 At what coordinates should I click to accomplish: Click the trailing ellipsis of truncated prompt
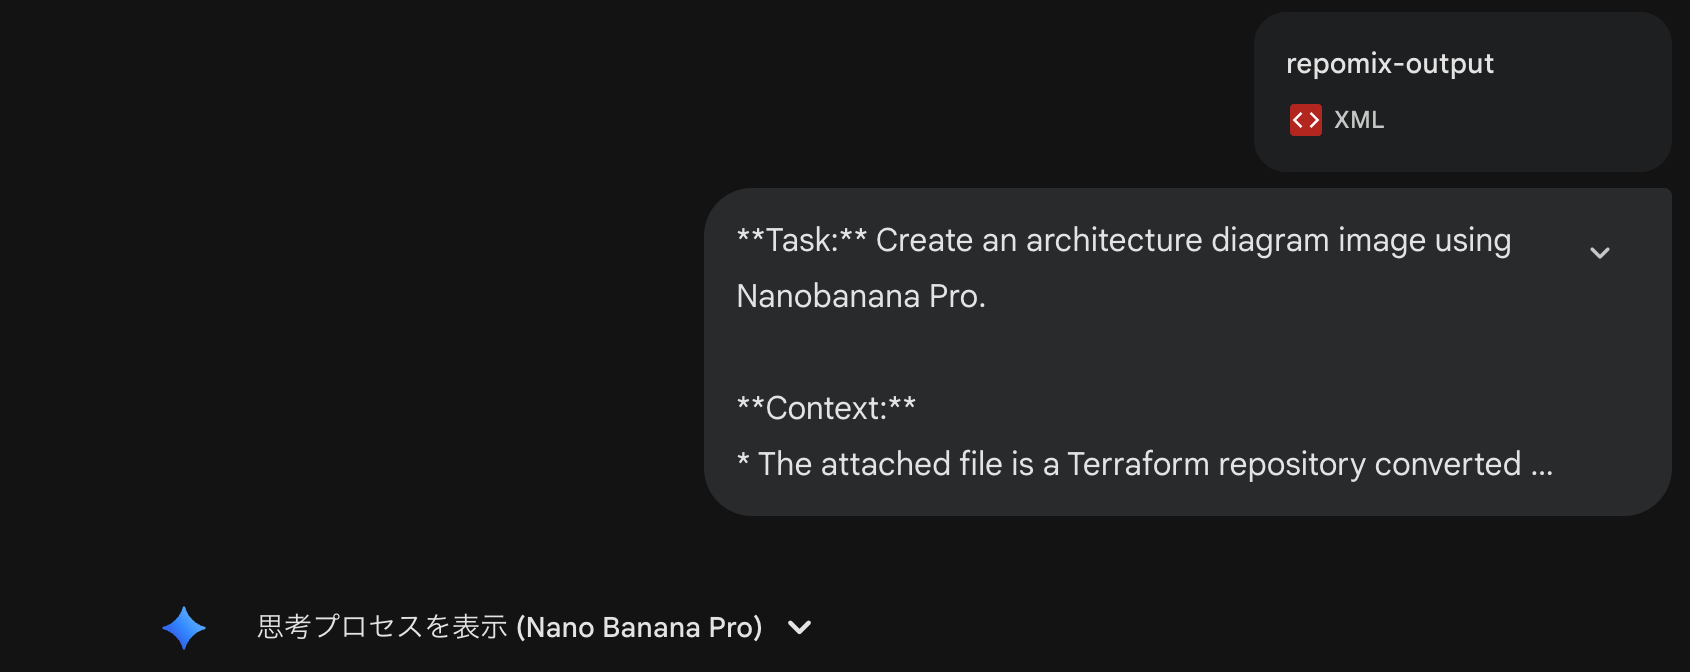[1541, 465]
